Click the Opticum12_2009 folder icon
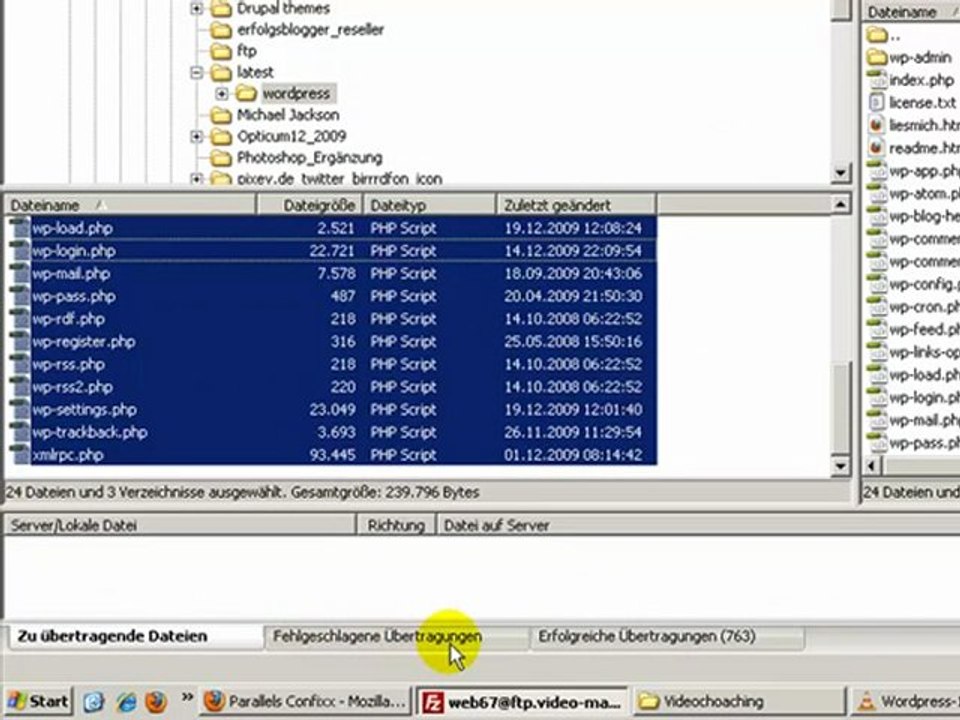 (221, 136)
